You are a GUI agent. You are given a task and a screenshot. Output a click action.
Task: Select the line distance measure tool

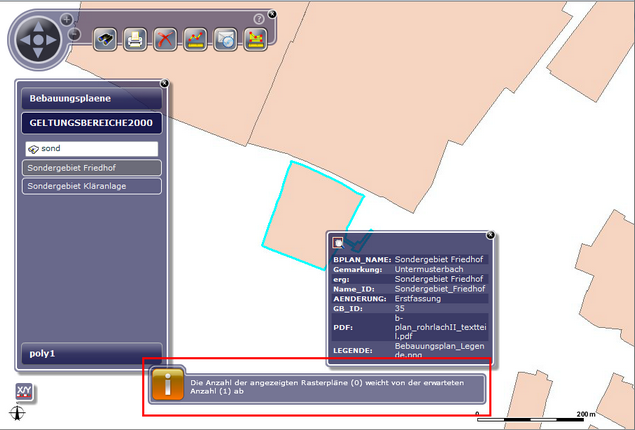tap(195, 39)
